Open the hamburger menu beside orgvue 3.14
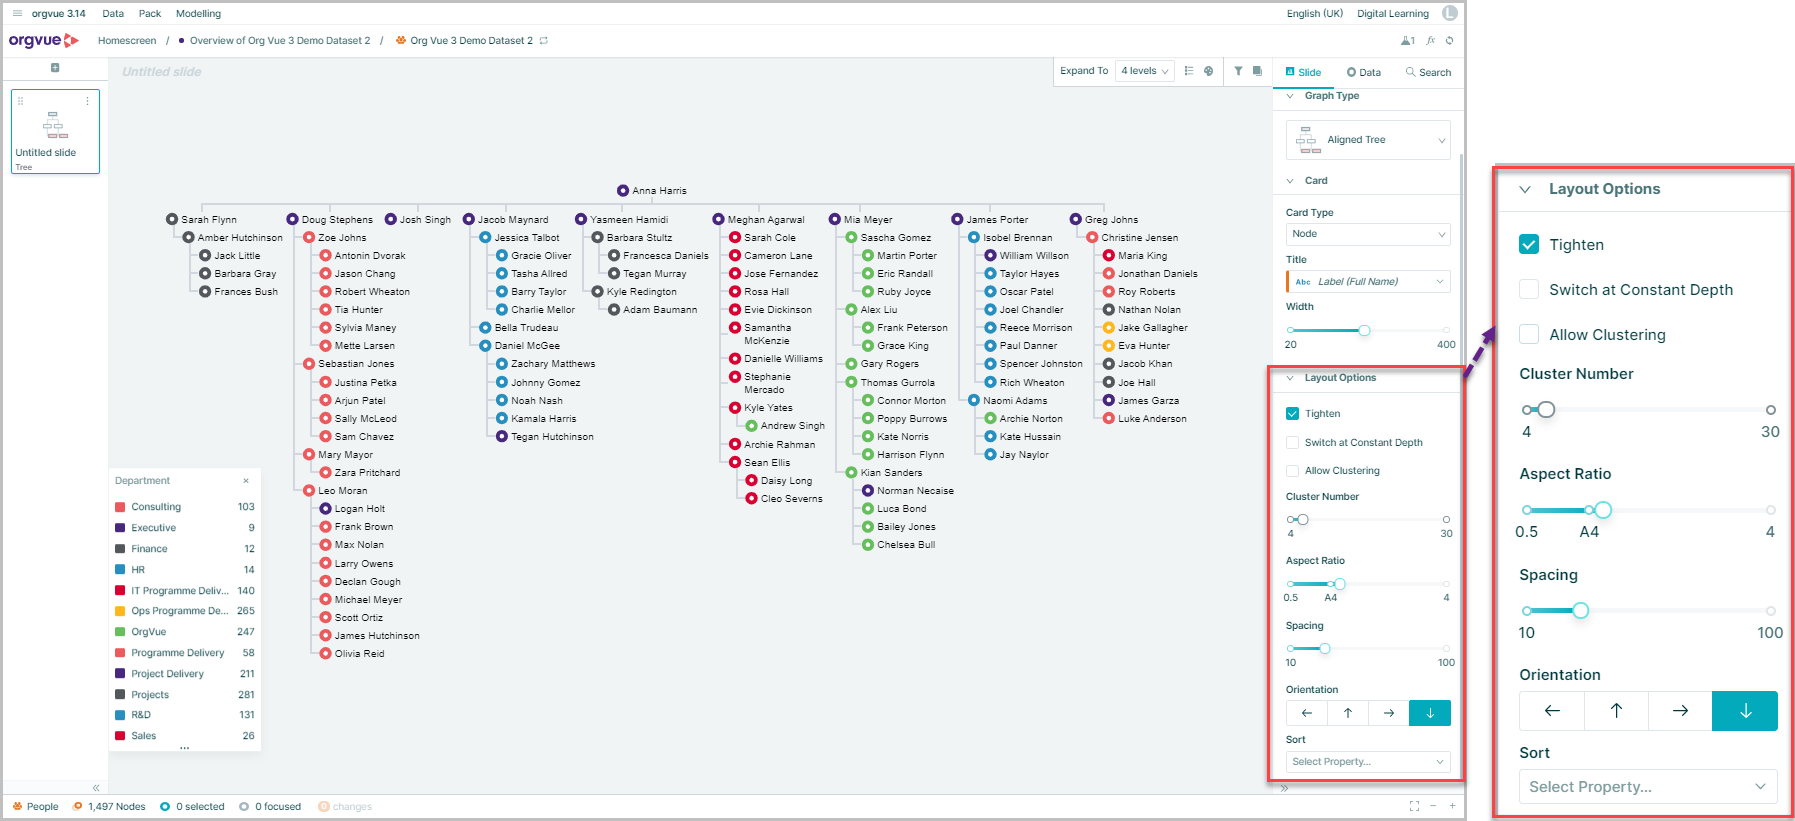Screen dimensions: 1795x821 (17, 14)
